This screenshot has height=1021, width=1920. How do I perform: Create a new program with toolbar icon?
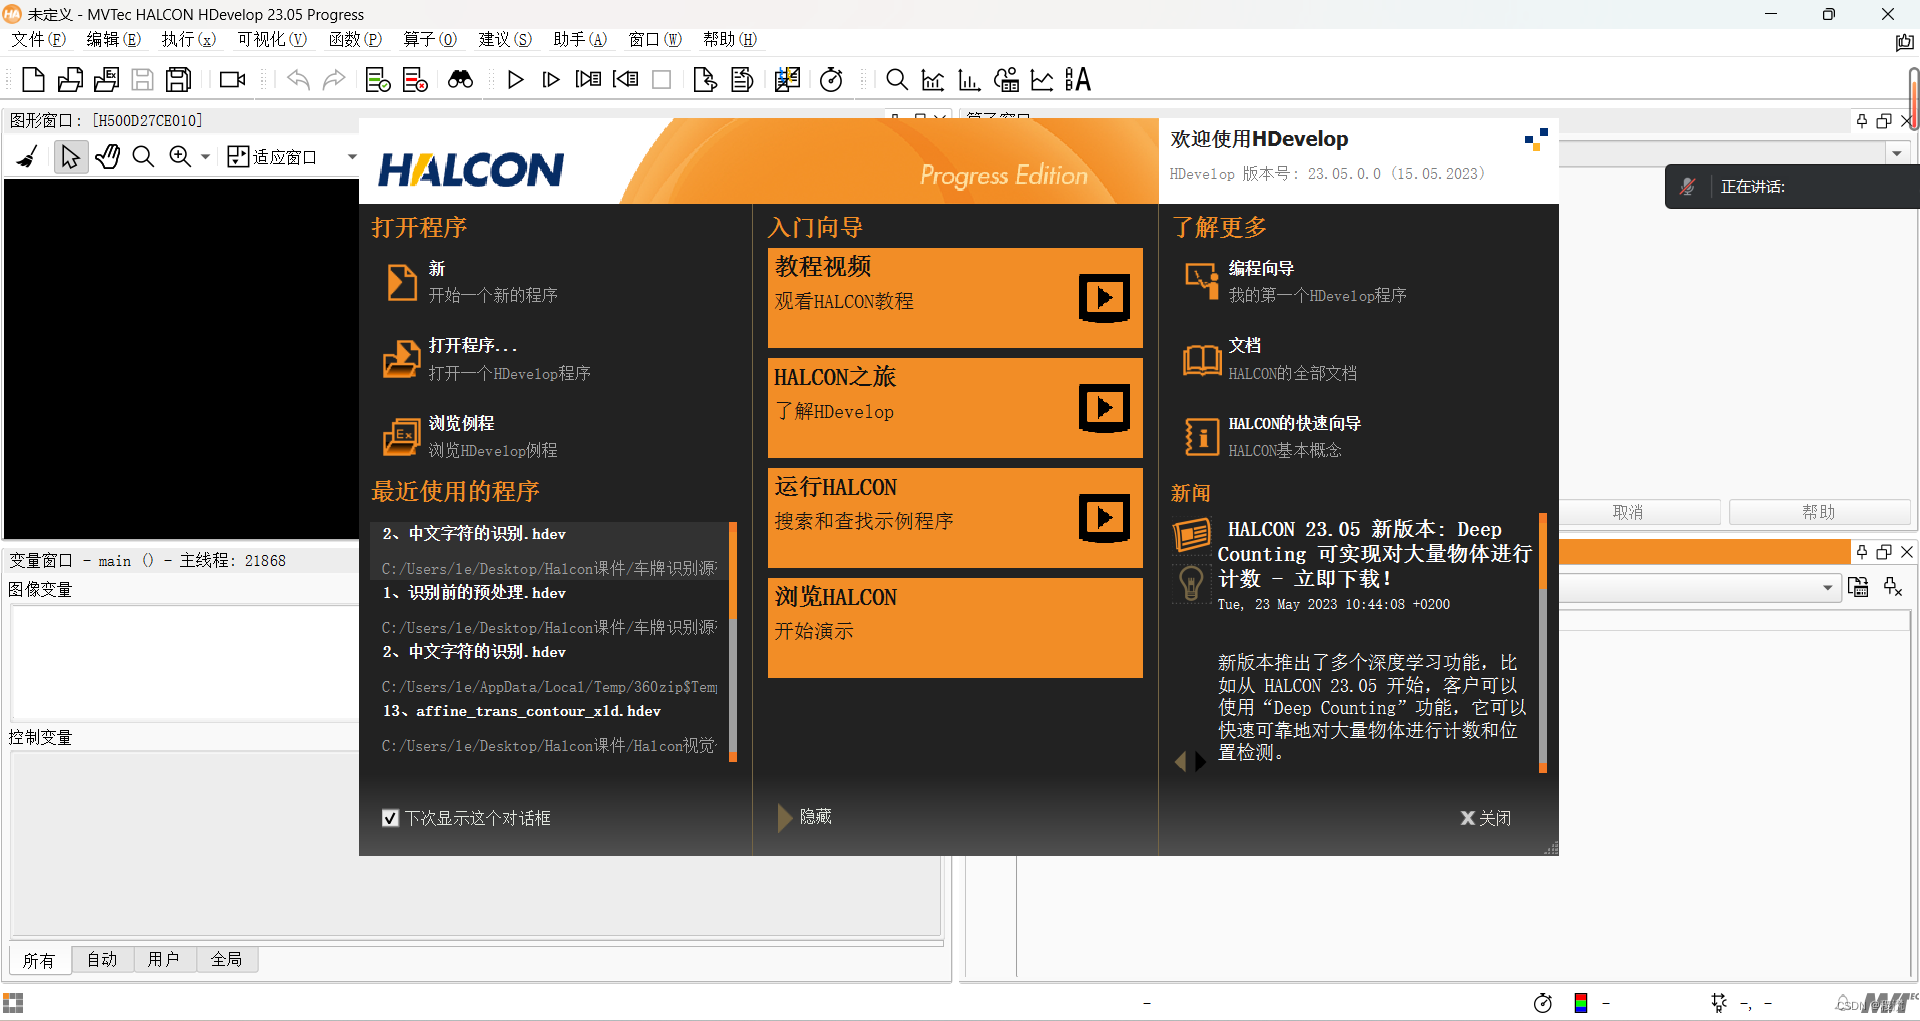coord(33,79)
